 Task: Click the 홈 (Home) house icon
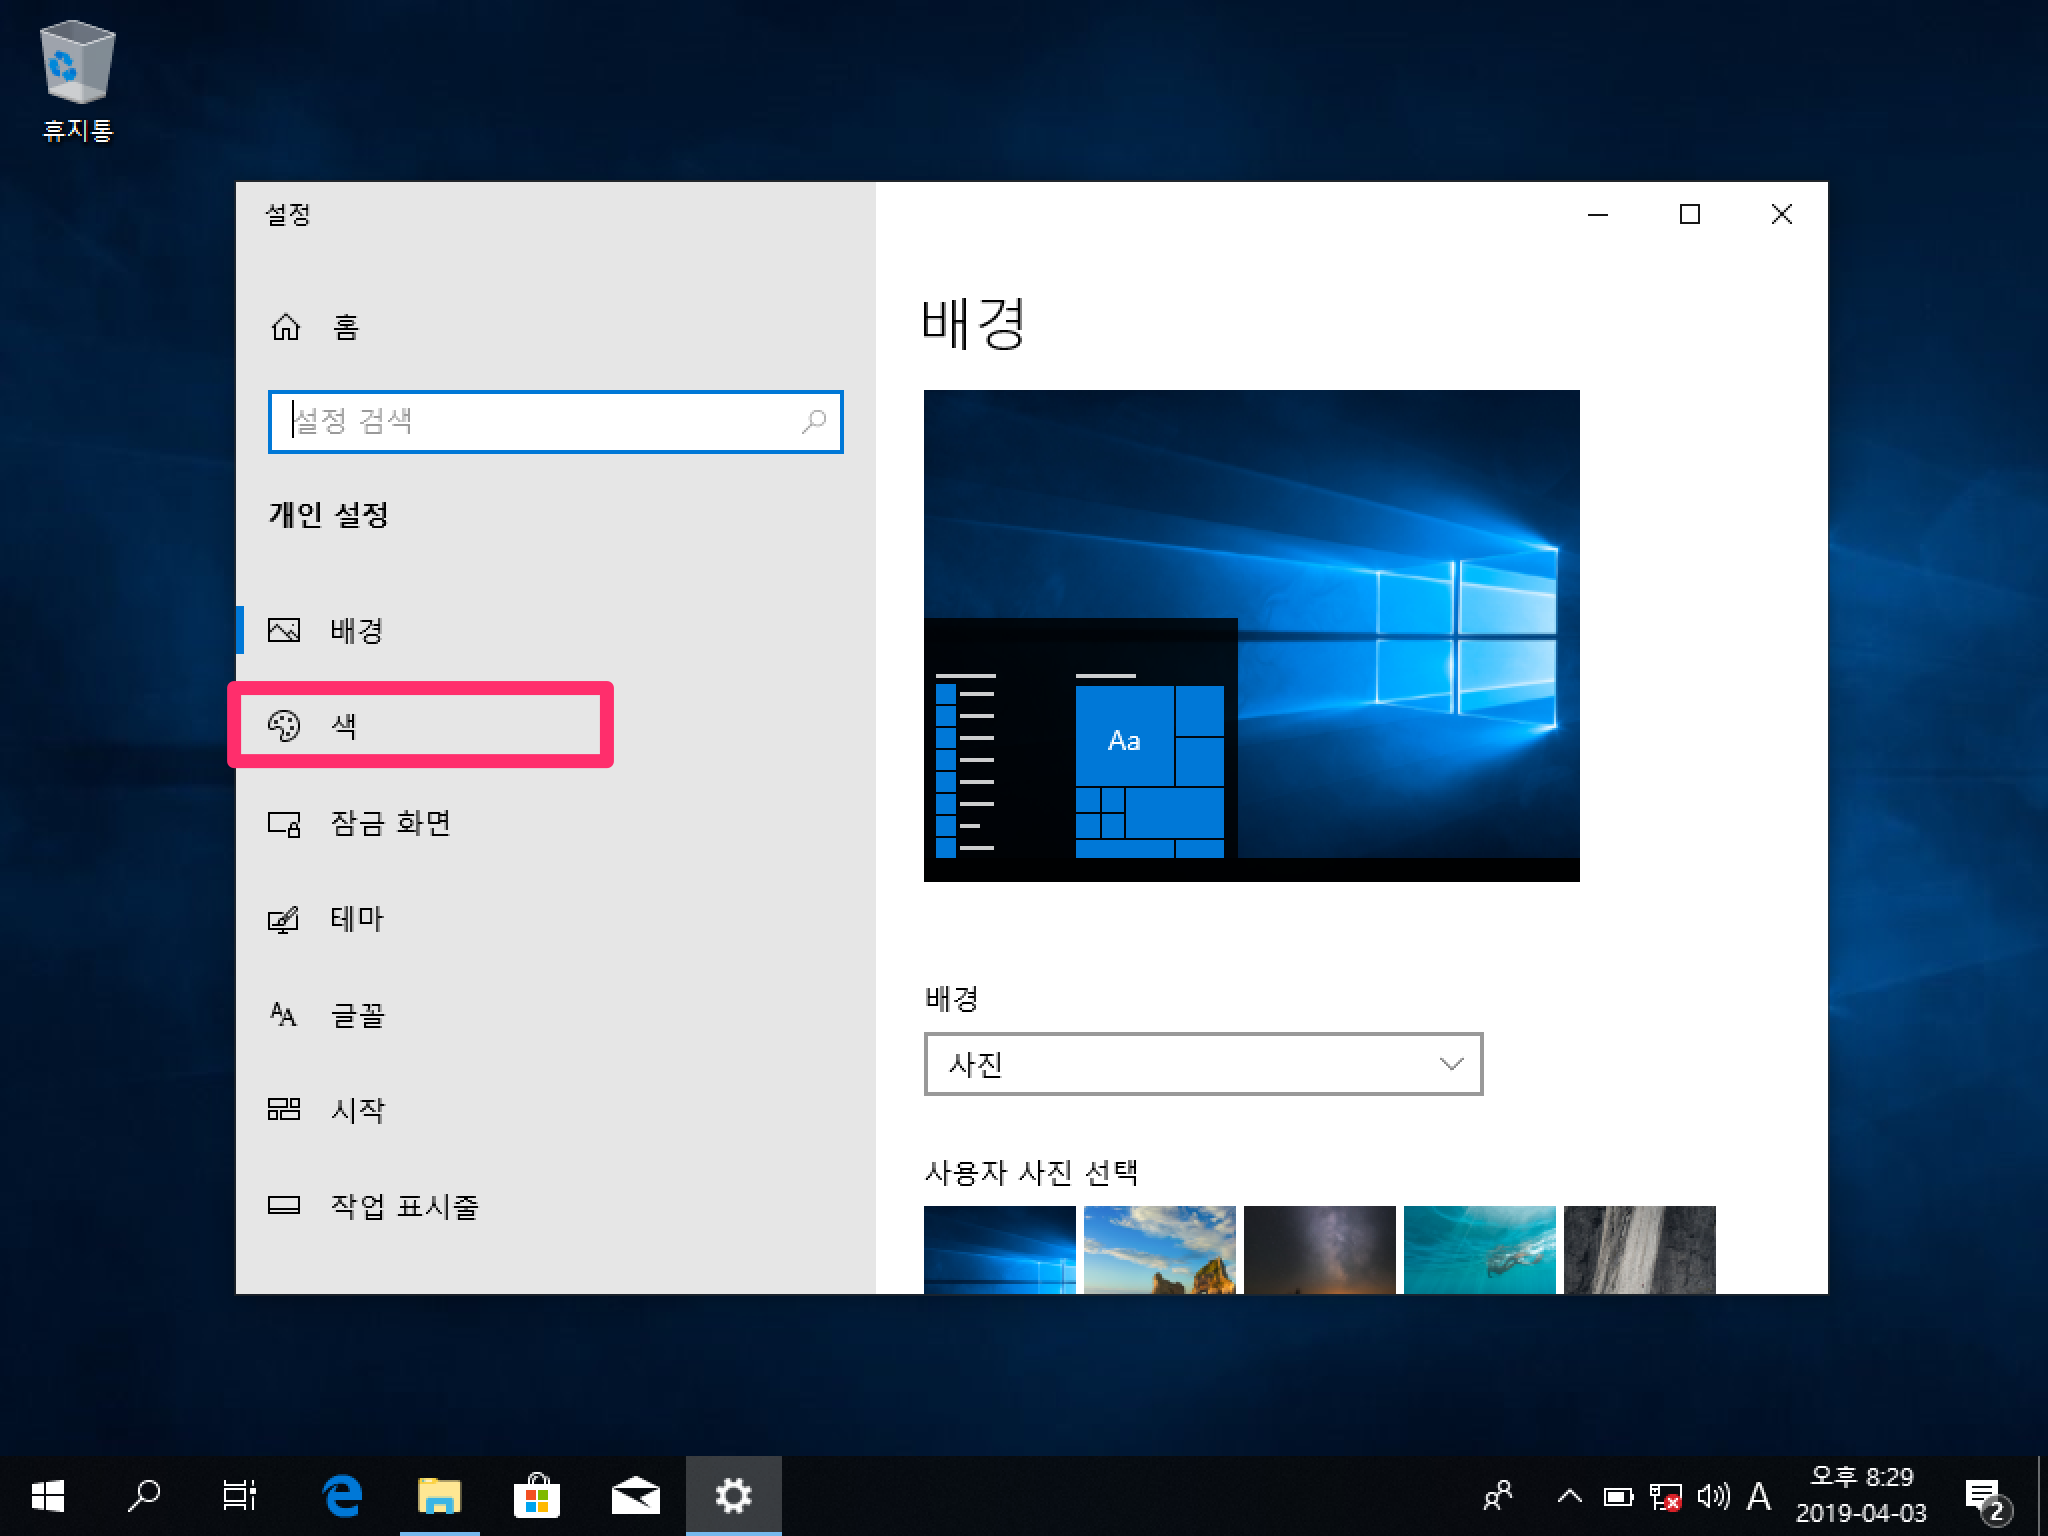(x=286, y=327)
